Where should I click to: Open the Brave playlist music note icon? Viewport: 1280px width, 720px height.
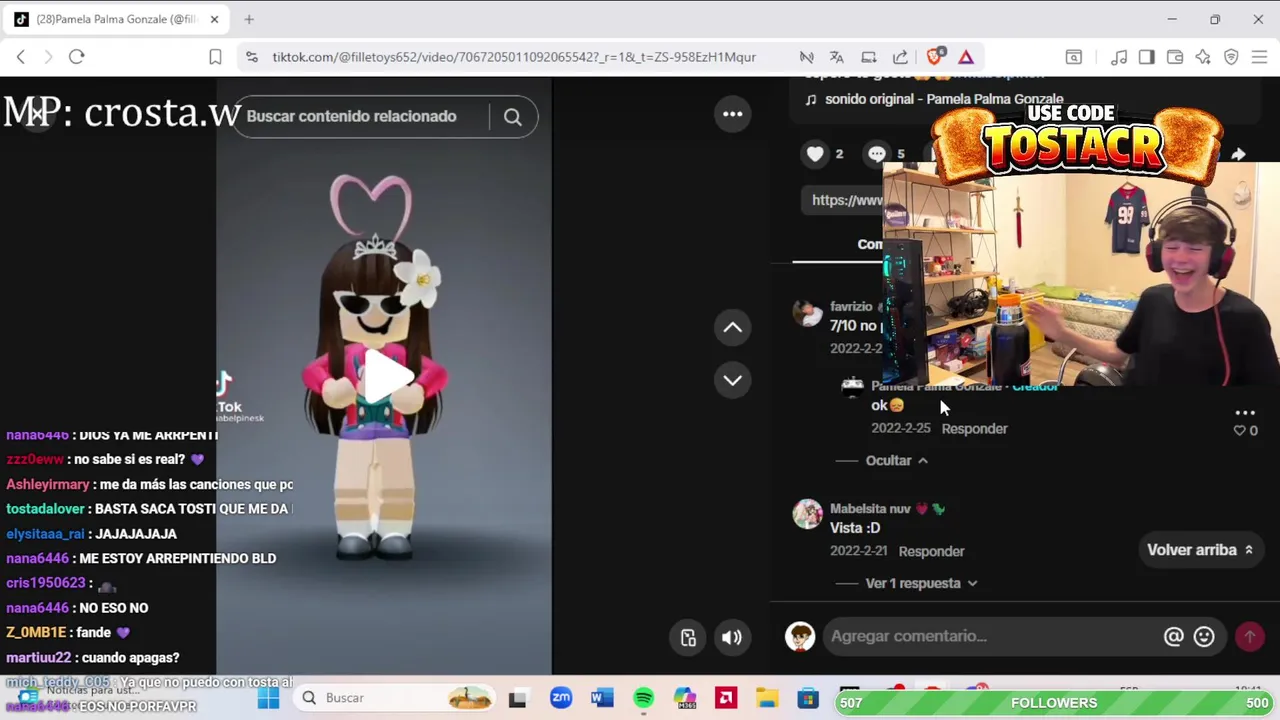(x=1119, y=57)
